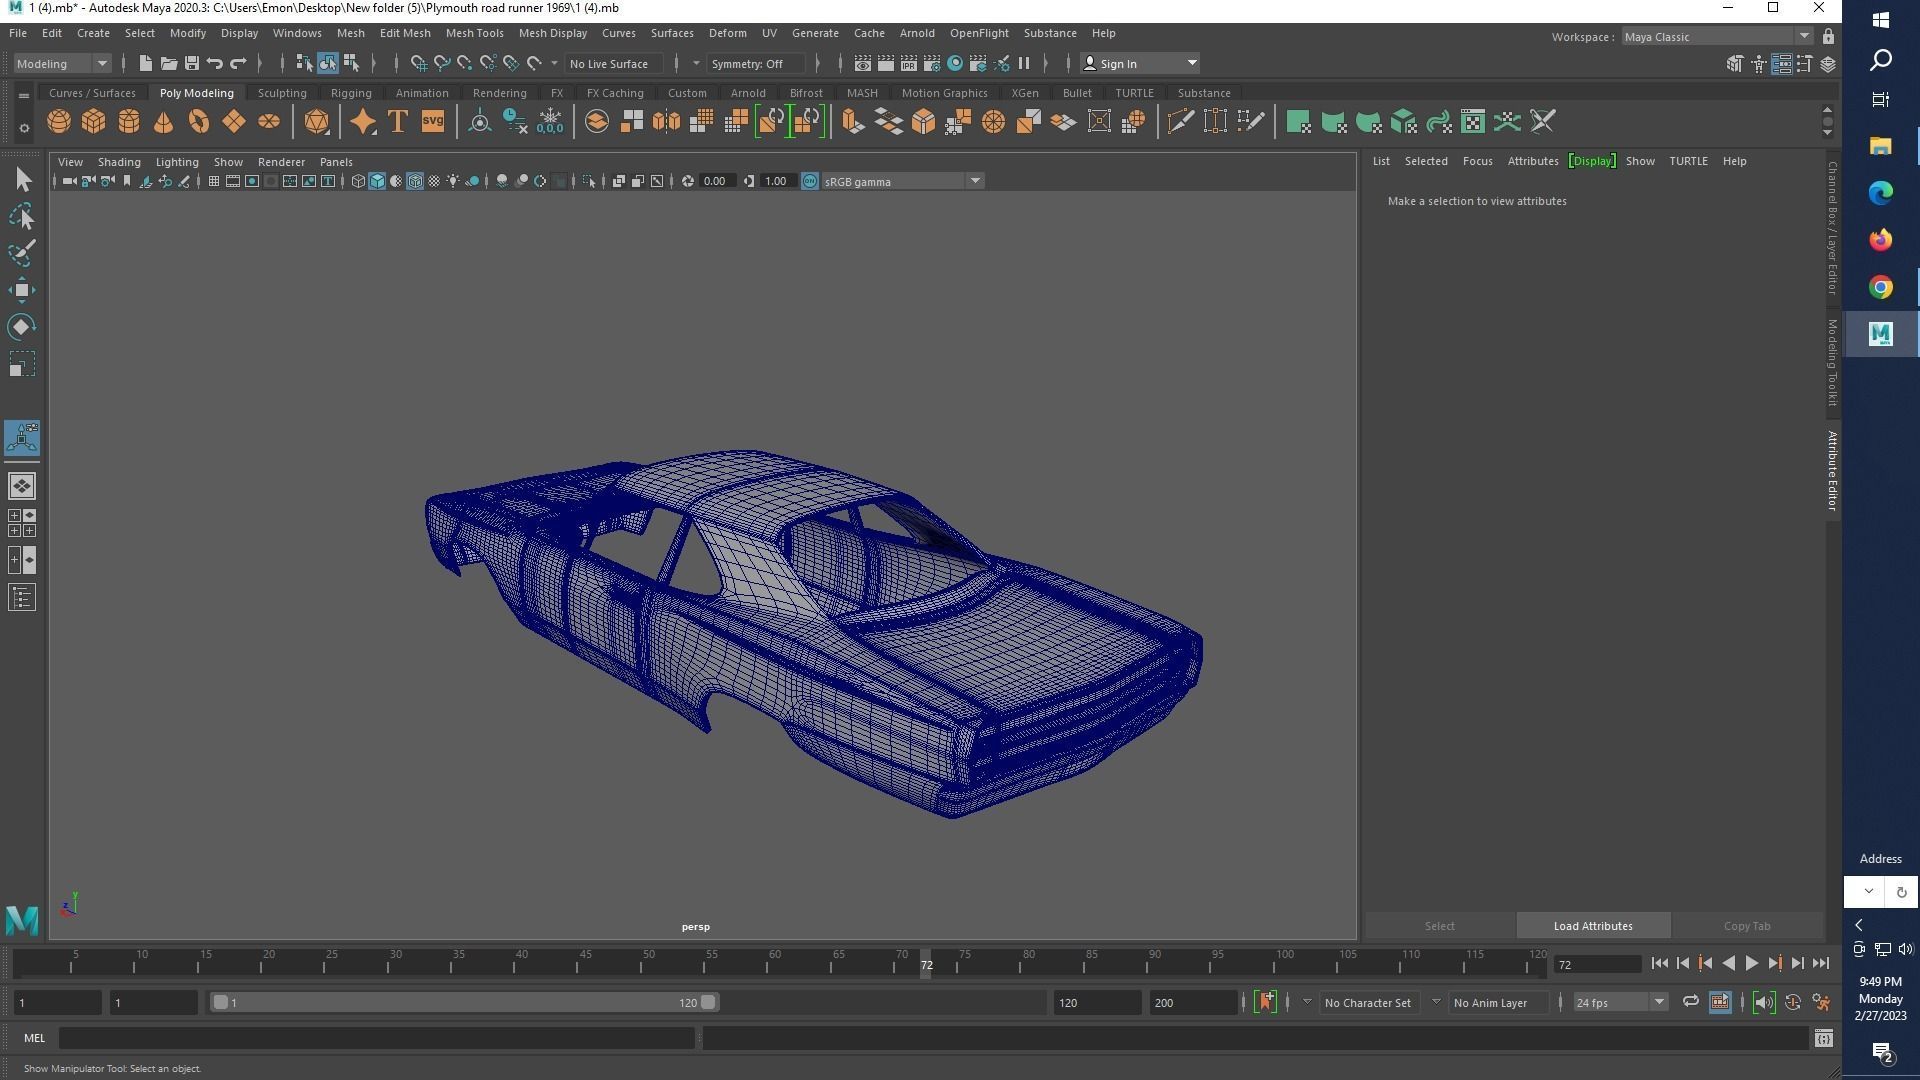Screen dimensions: 1920x1080
Task: Open the viewport Shading menu
Action: point(119,161)
